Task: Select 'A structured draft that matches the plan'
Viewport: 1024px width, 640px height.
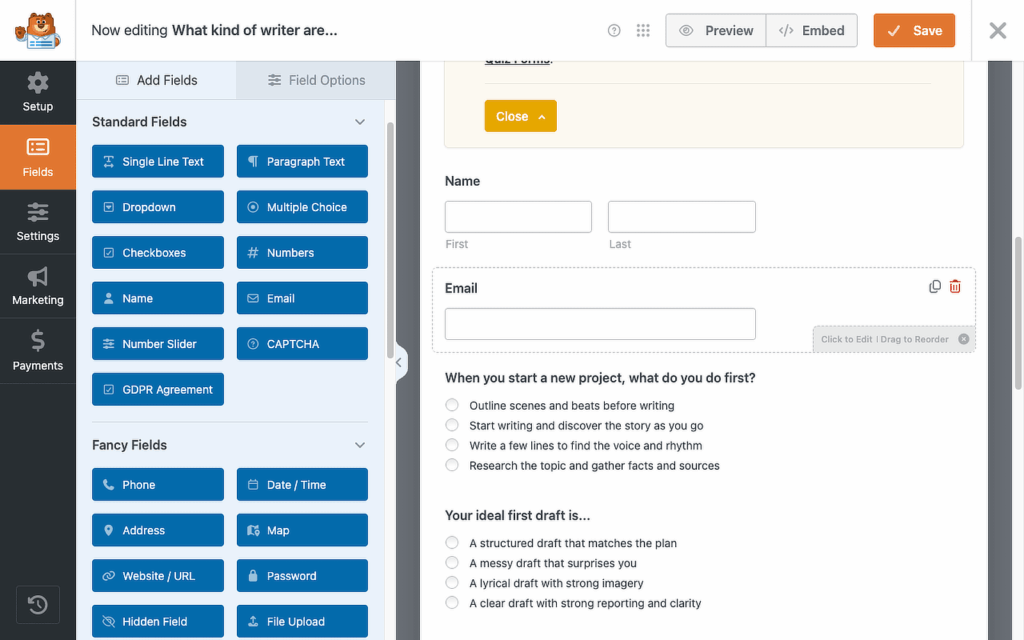Action: tap(452, 543)
